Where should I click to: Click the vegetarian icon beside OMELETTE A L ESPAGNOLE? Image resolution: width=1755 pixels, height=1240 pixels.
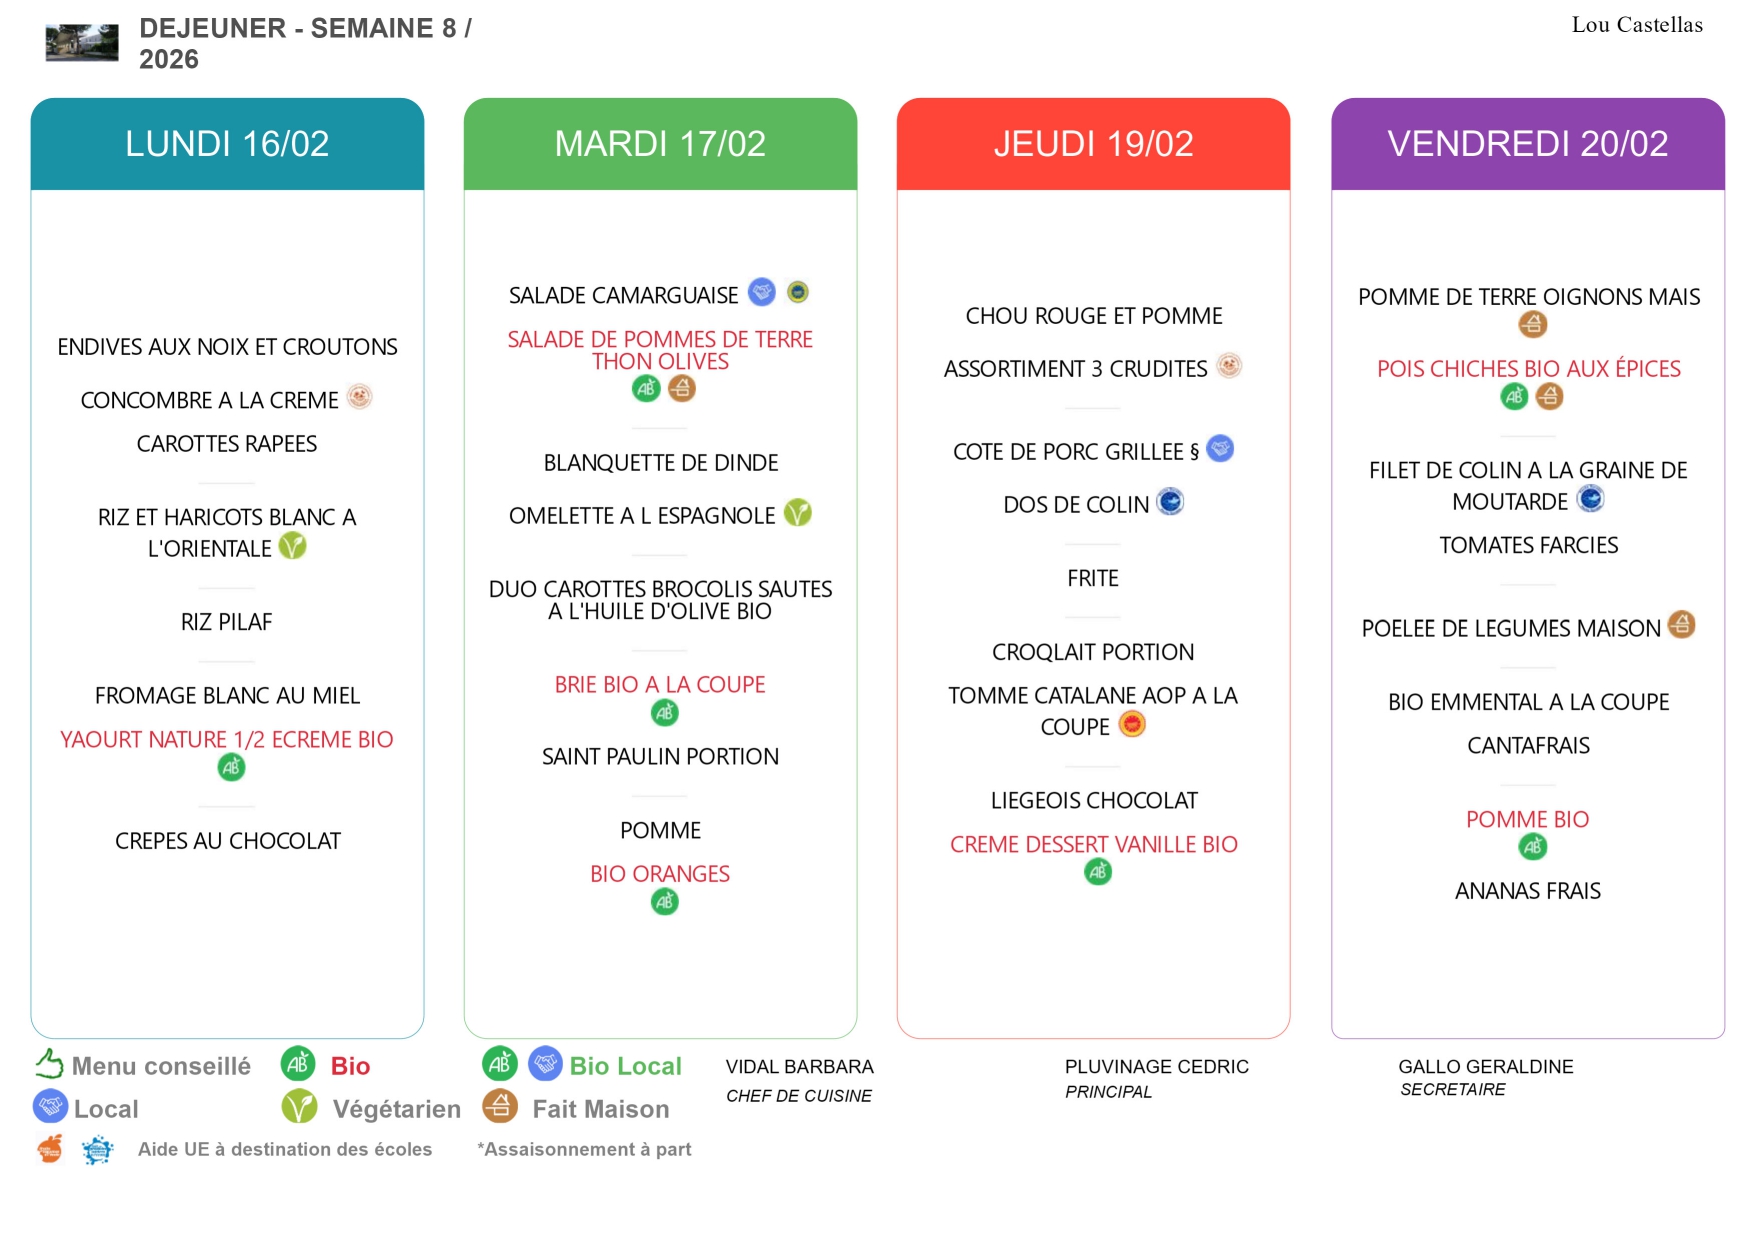(x=797, y=513)
